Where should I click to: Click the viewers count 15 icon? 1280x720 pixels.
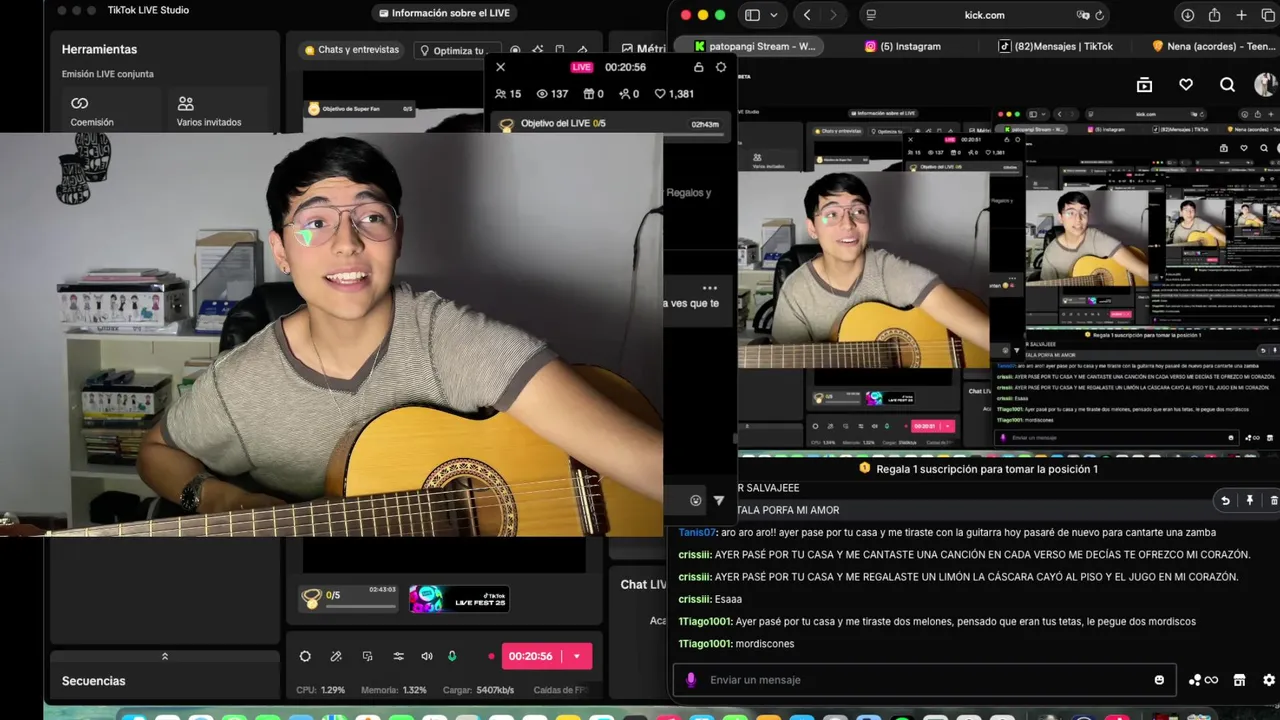click(508, 94)
